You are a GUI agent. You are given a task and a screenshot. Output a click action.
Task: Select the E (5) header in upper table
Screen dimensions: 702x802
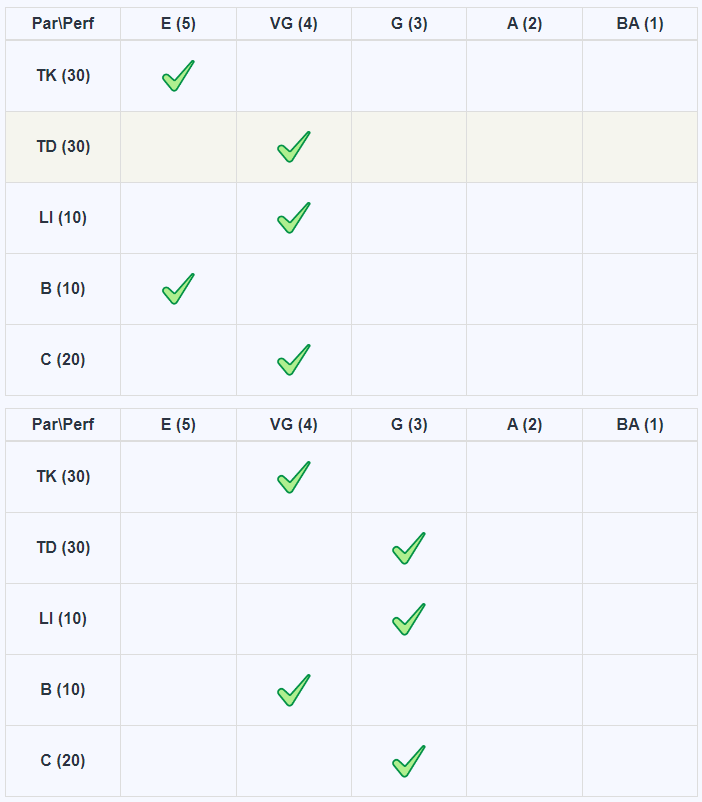point(178,23)
